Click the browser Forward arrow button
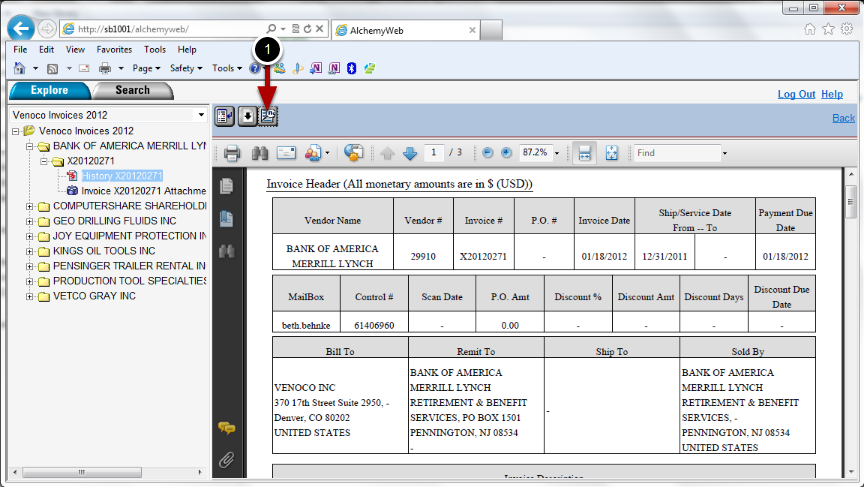The height and width of the screenshot is (487, 864). click(47, 29)
